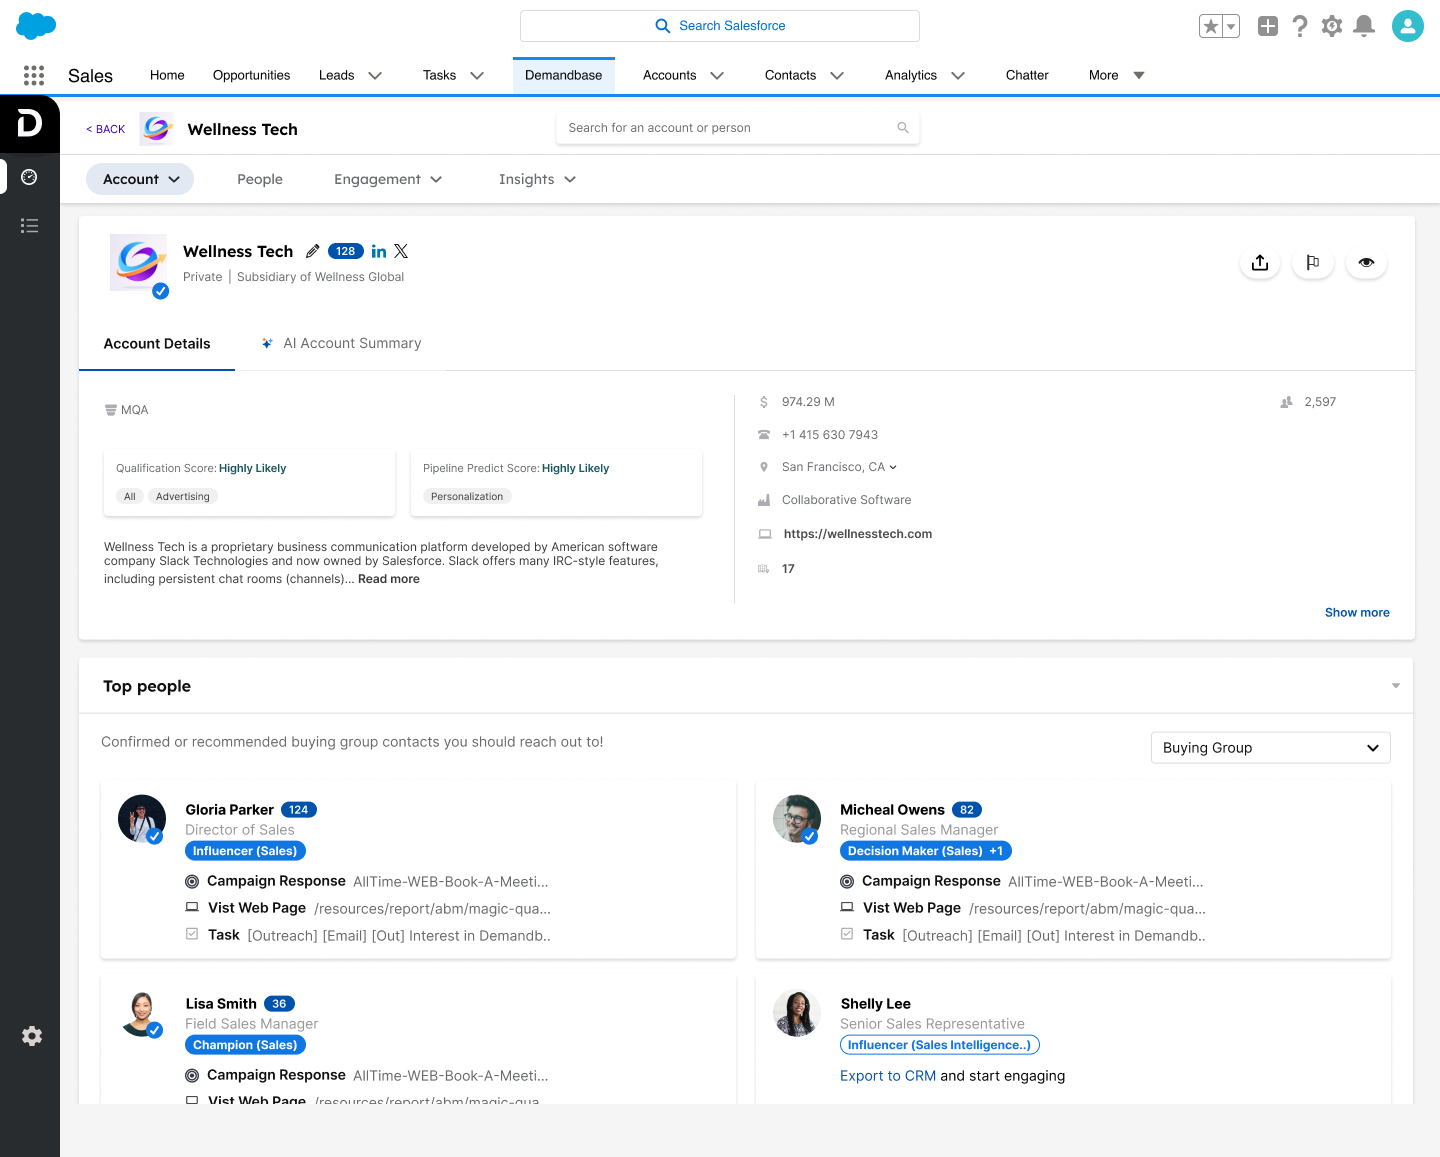This screenshot has height=1157, width=1440.
Task: Click the Search for an account or person field
Action: [x=737, y=128]
